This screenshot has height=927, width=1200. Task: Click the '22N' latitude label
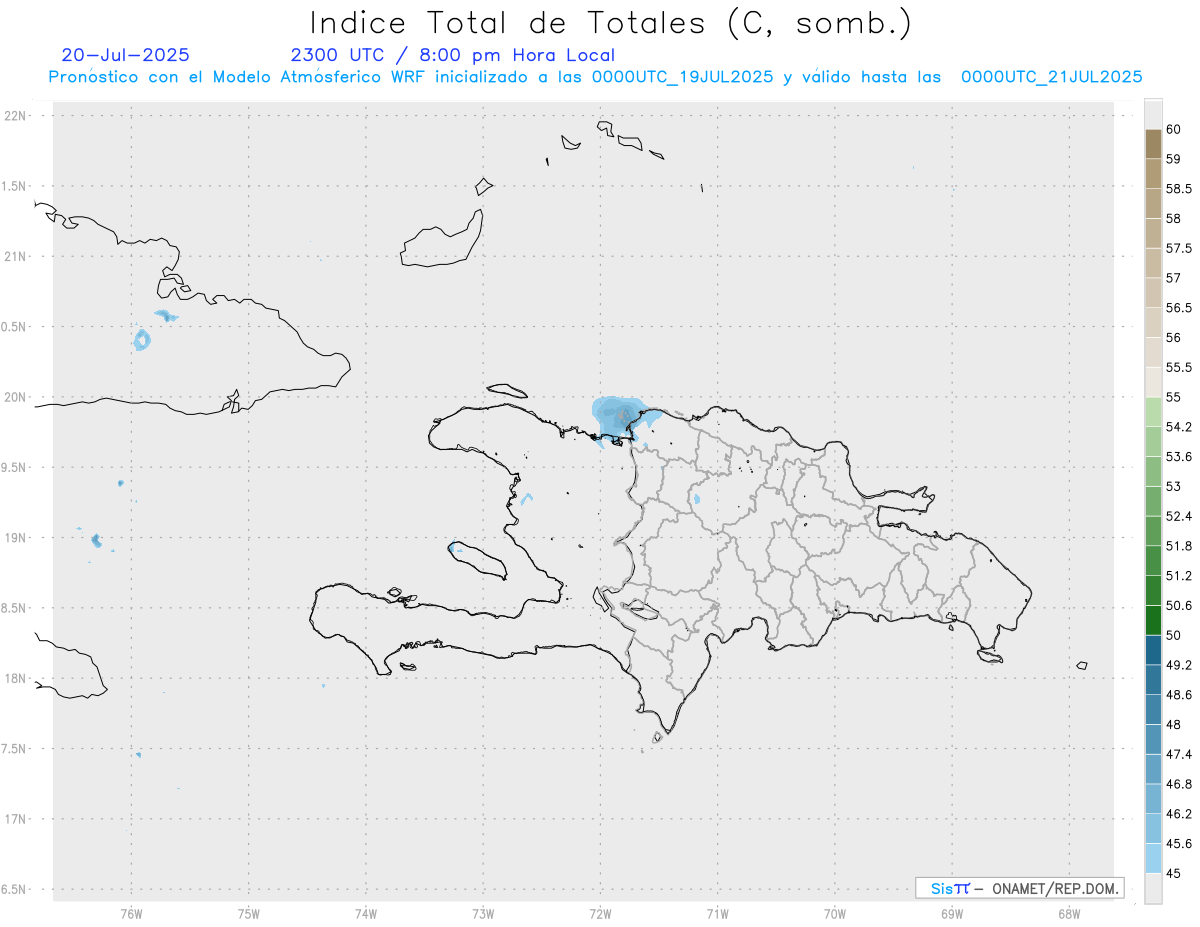tap(16, 116)
